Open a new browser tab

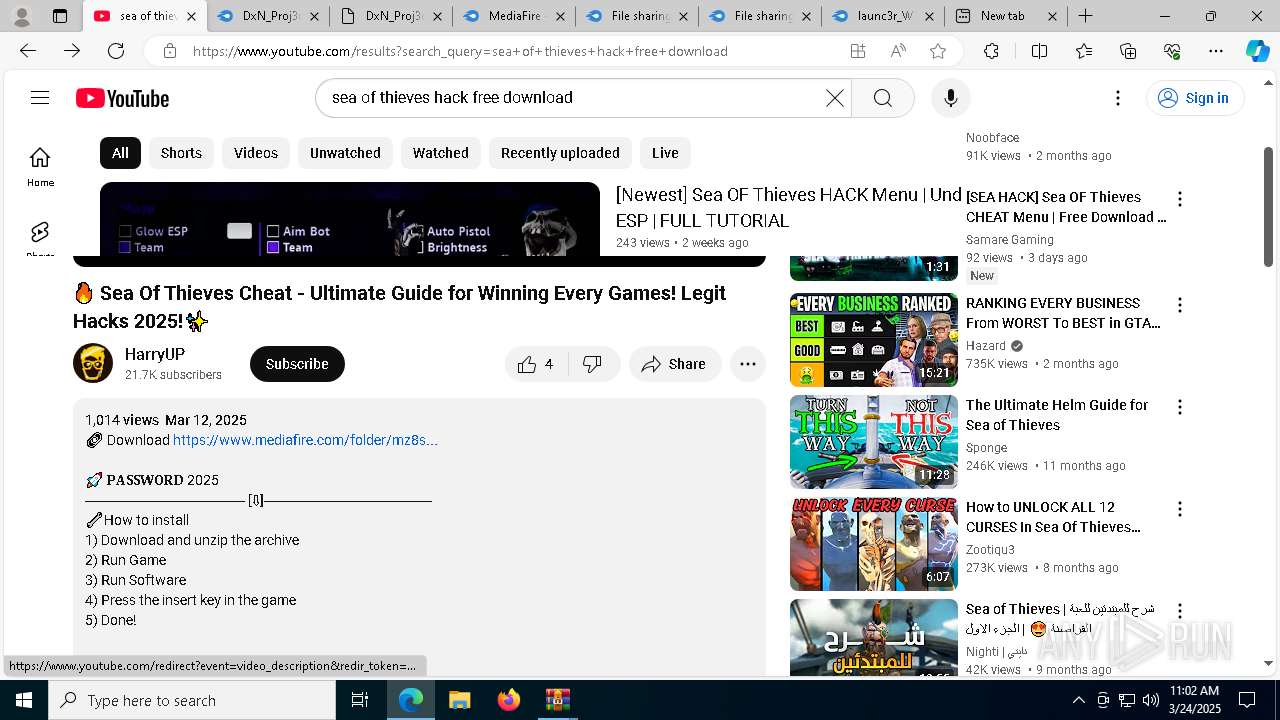click(1085, 16)
